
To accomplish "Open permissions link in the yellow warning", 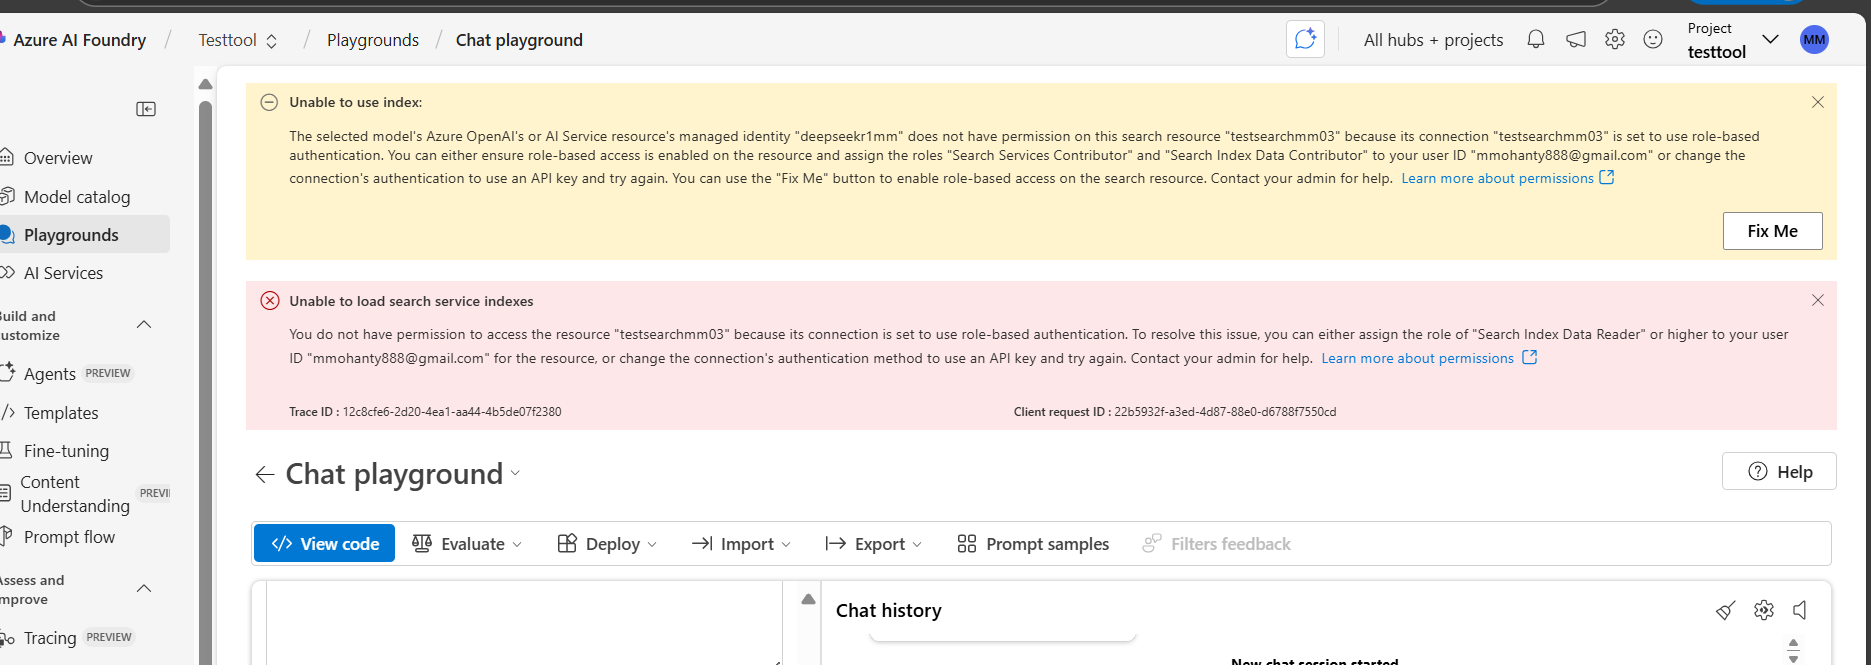I will (1508, 178).
